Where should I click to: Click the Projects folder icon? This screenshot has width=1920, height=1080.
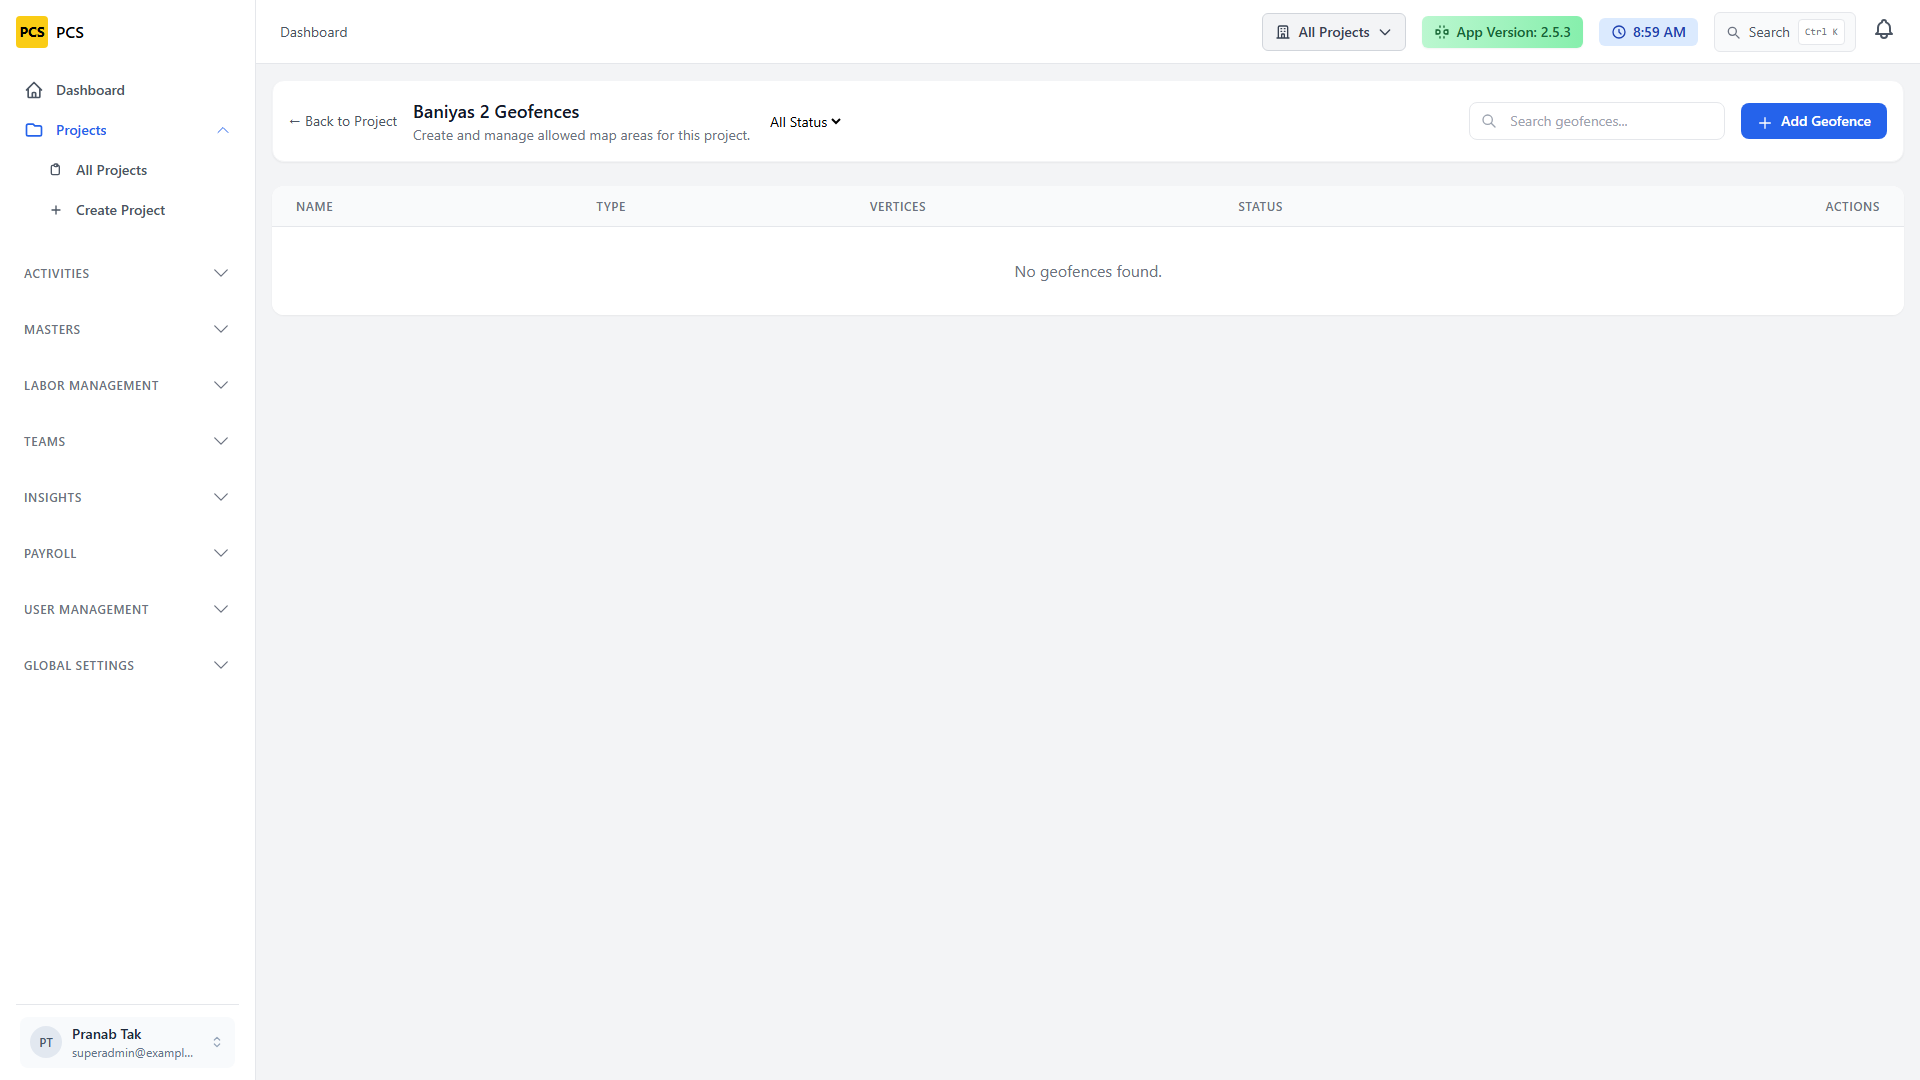coord(34,130)
